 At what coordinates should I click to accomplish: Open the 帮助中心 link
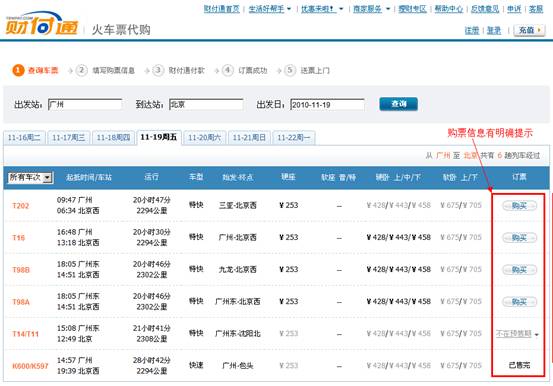pyautogui.click(x=449, y=9)
